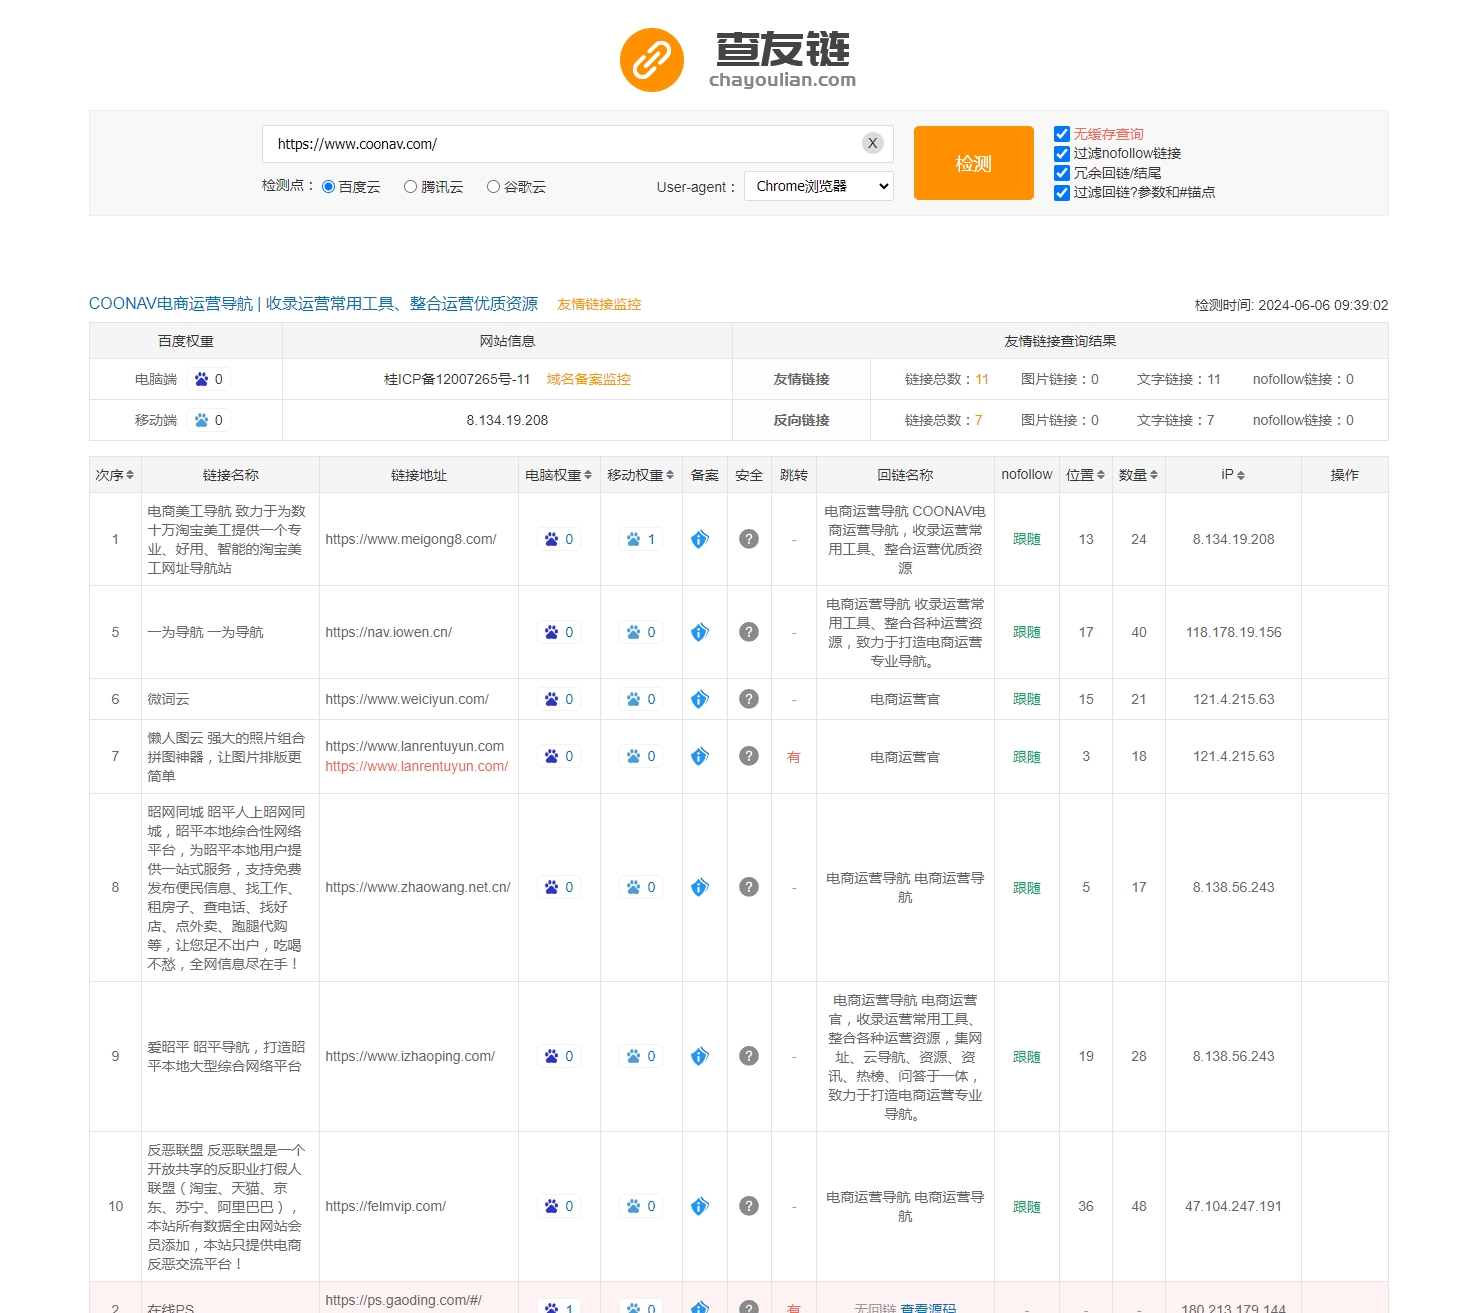Clear the URL with the X button
The image size is (1470, 1313).
click(x=873, y=143)
